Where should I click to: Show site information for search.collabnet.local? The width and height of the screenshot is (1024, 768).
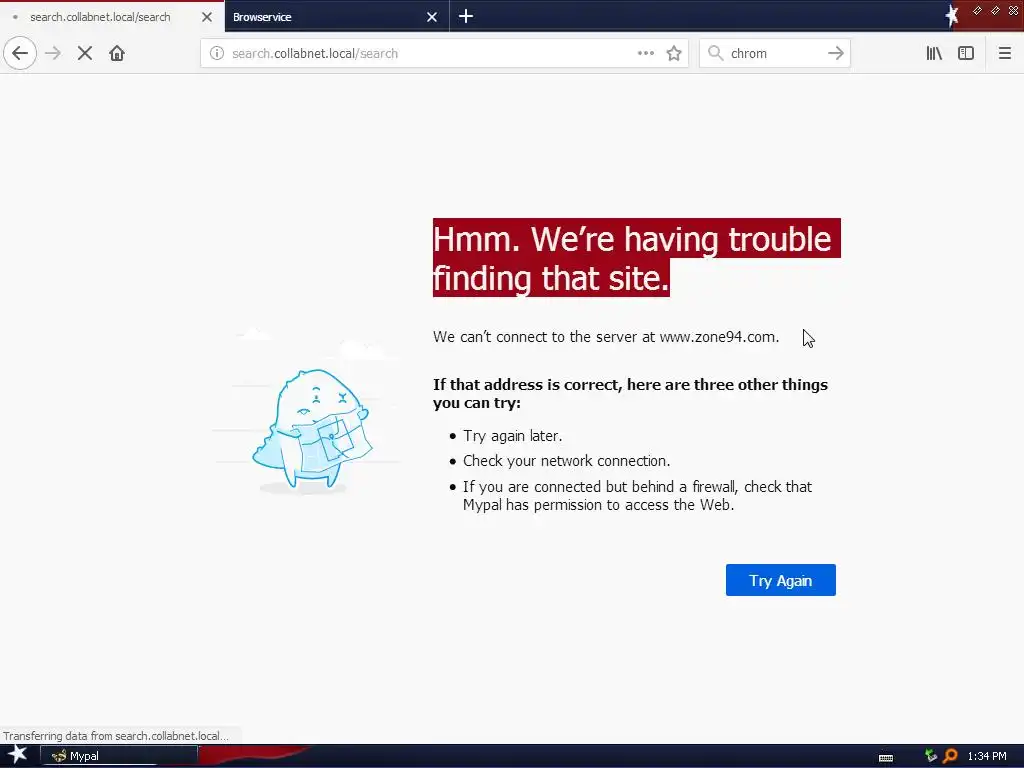pyautogui.click(x=217, y=54)
